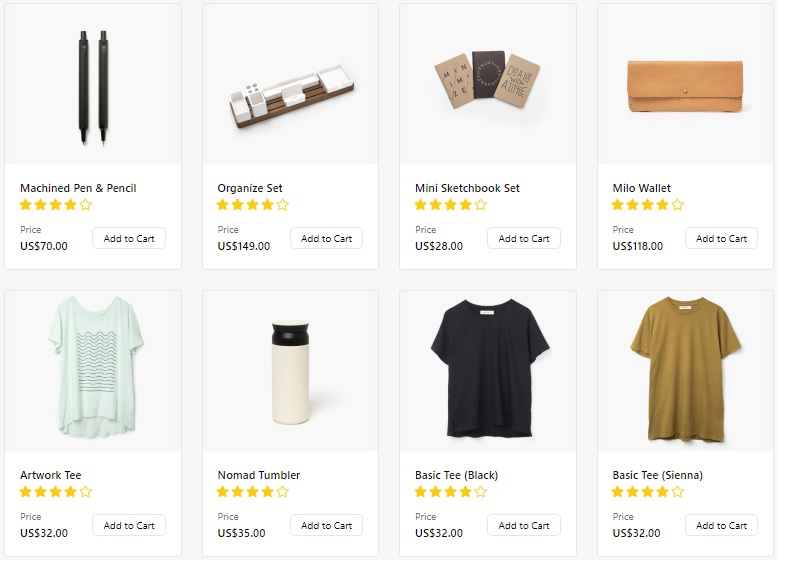Image resolution: width=793 pixels, height=576 pixels.
Task: Click fifth empty star on Milo Wallet rating
Action: pos(678,205)
